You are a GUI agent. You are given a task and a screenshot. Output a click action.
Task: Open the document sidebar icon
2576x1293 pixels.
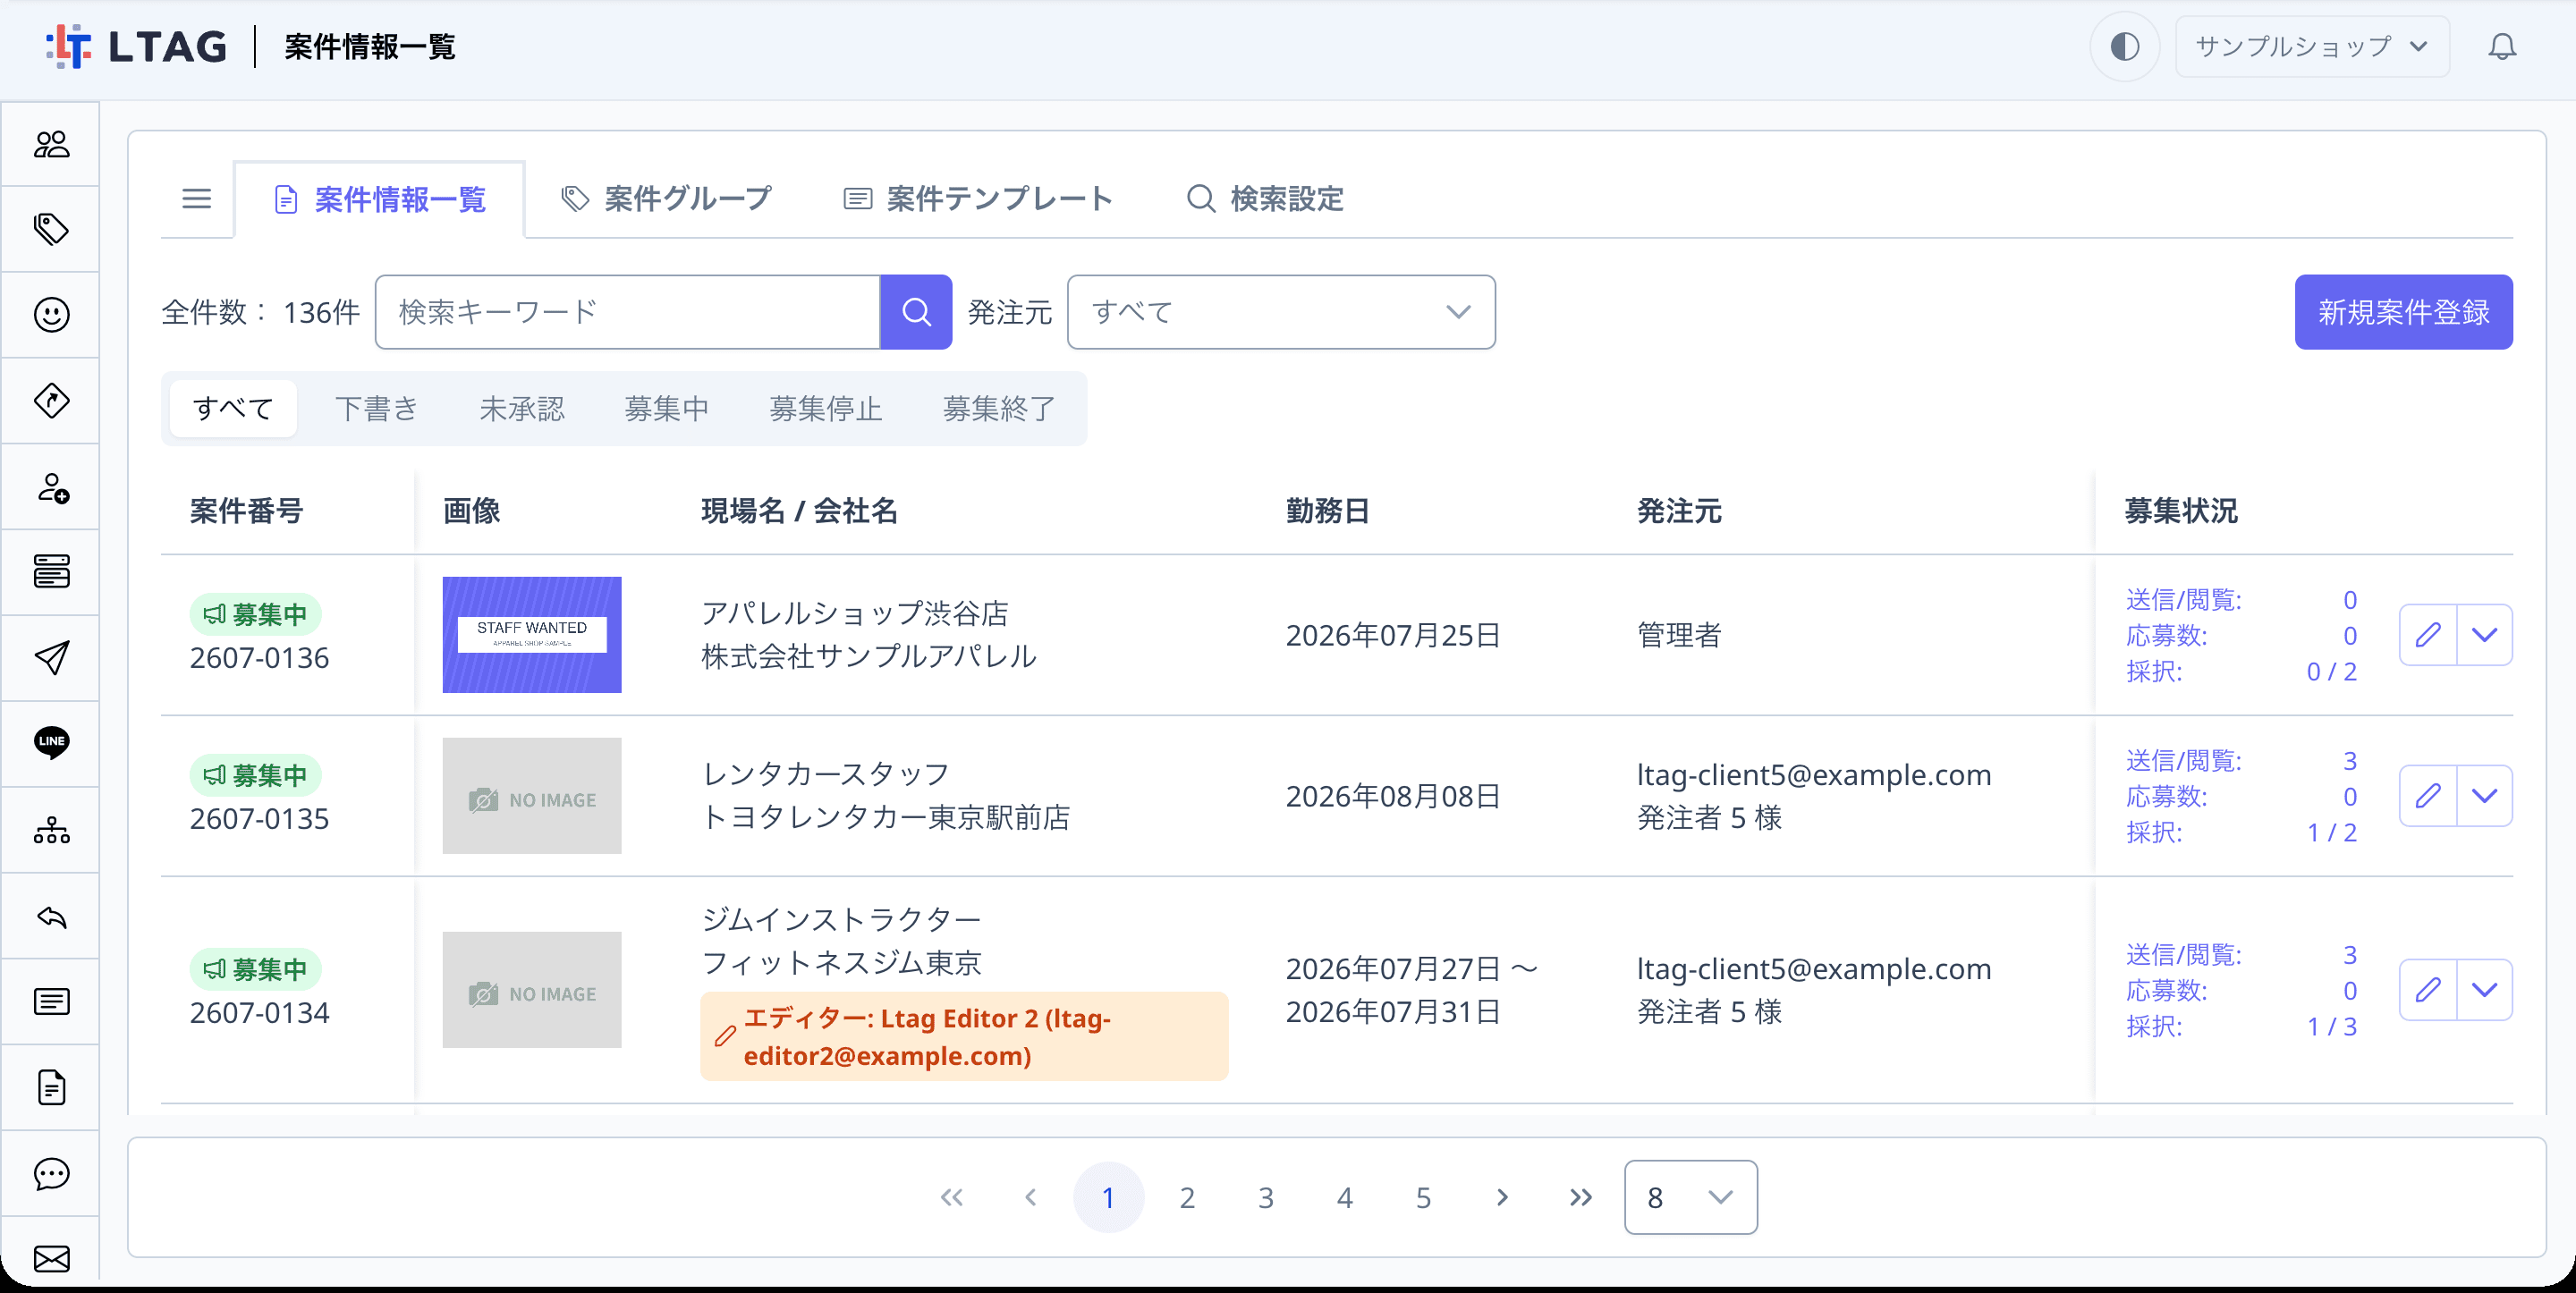pyautogui.click(x=51, y=1087)
